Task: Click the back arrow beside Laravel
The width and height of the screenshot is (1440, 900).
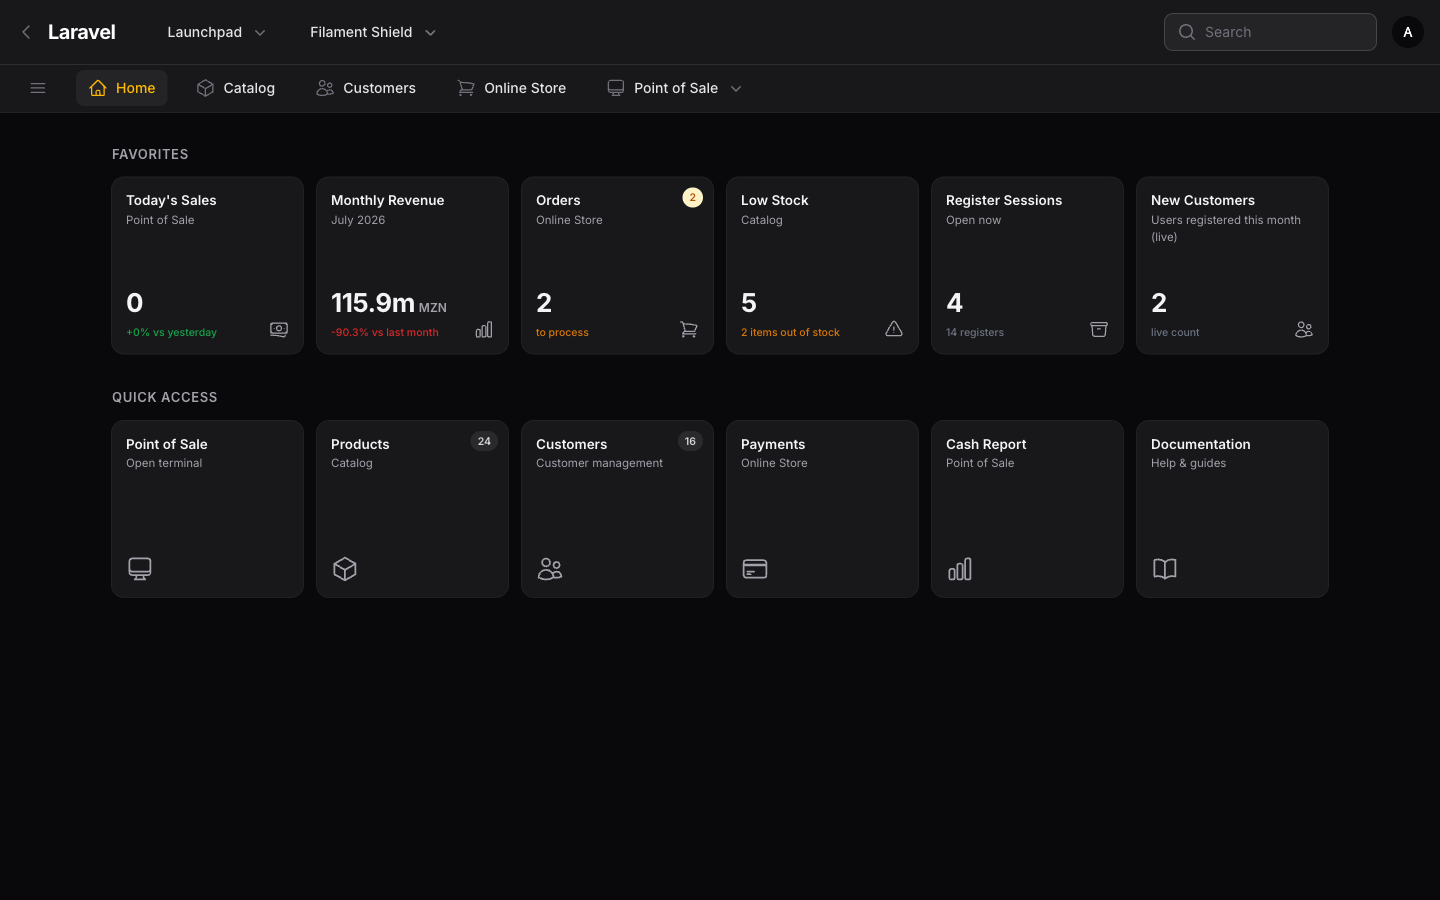Action: (26, 32)
